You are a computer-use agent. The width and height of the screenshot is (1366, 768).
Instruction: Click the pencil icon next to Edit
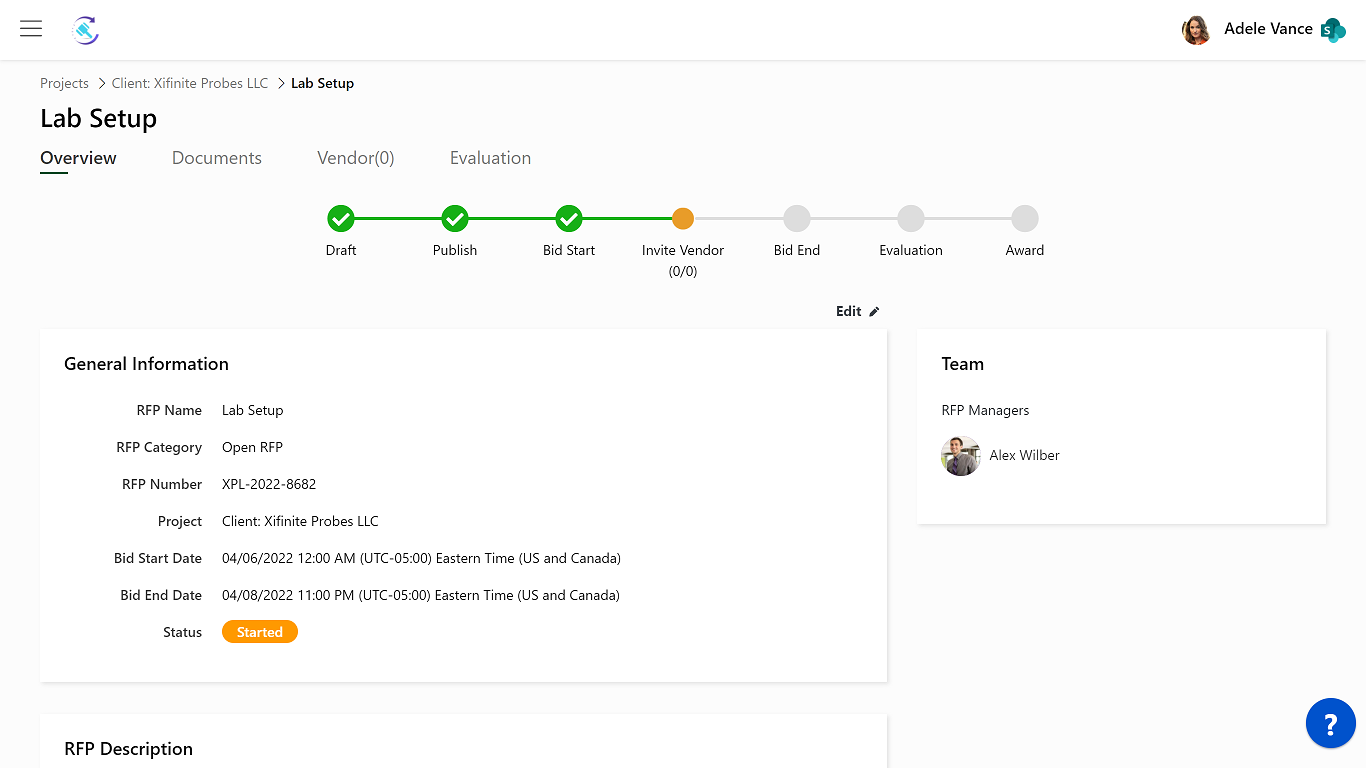(x=874, y=312)
